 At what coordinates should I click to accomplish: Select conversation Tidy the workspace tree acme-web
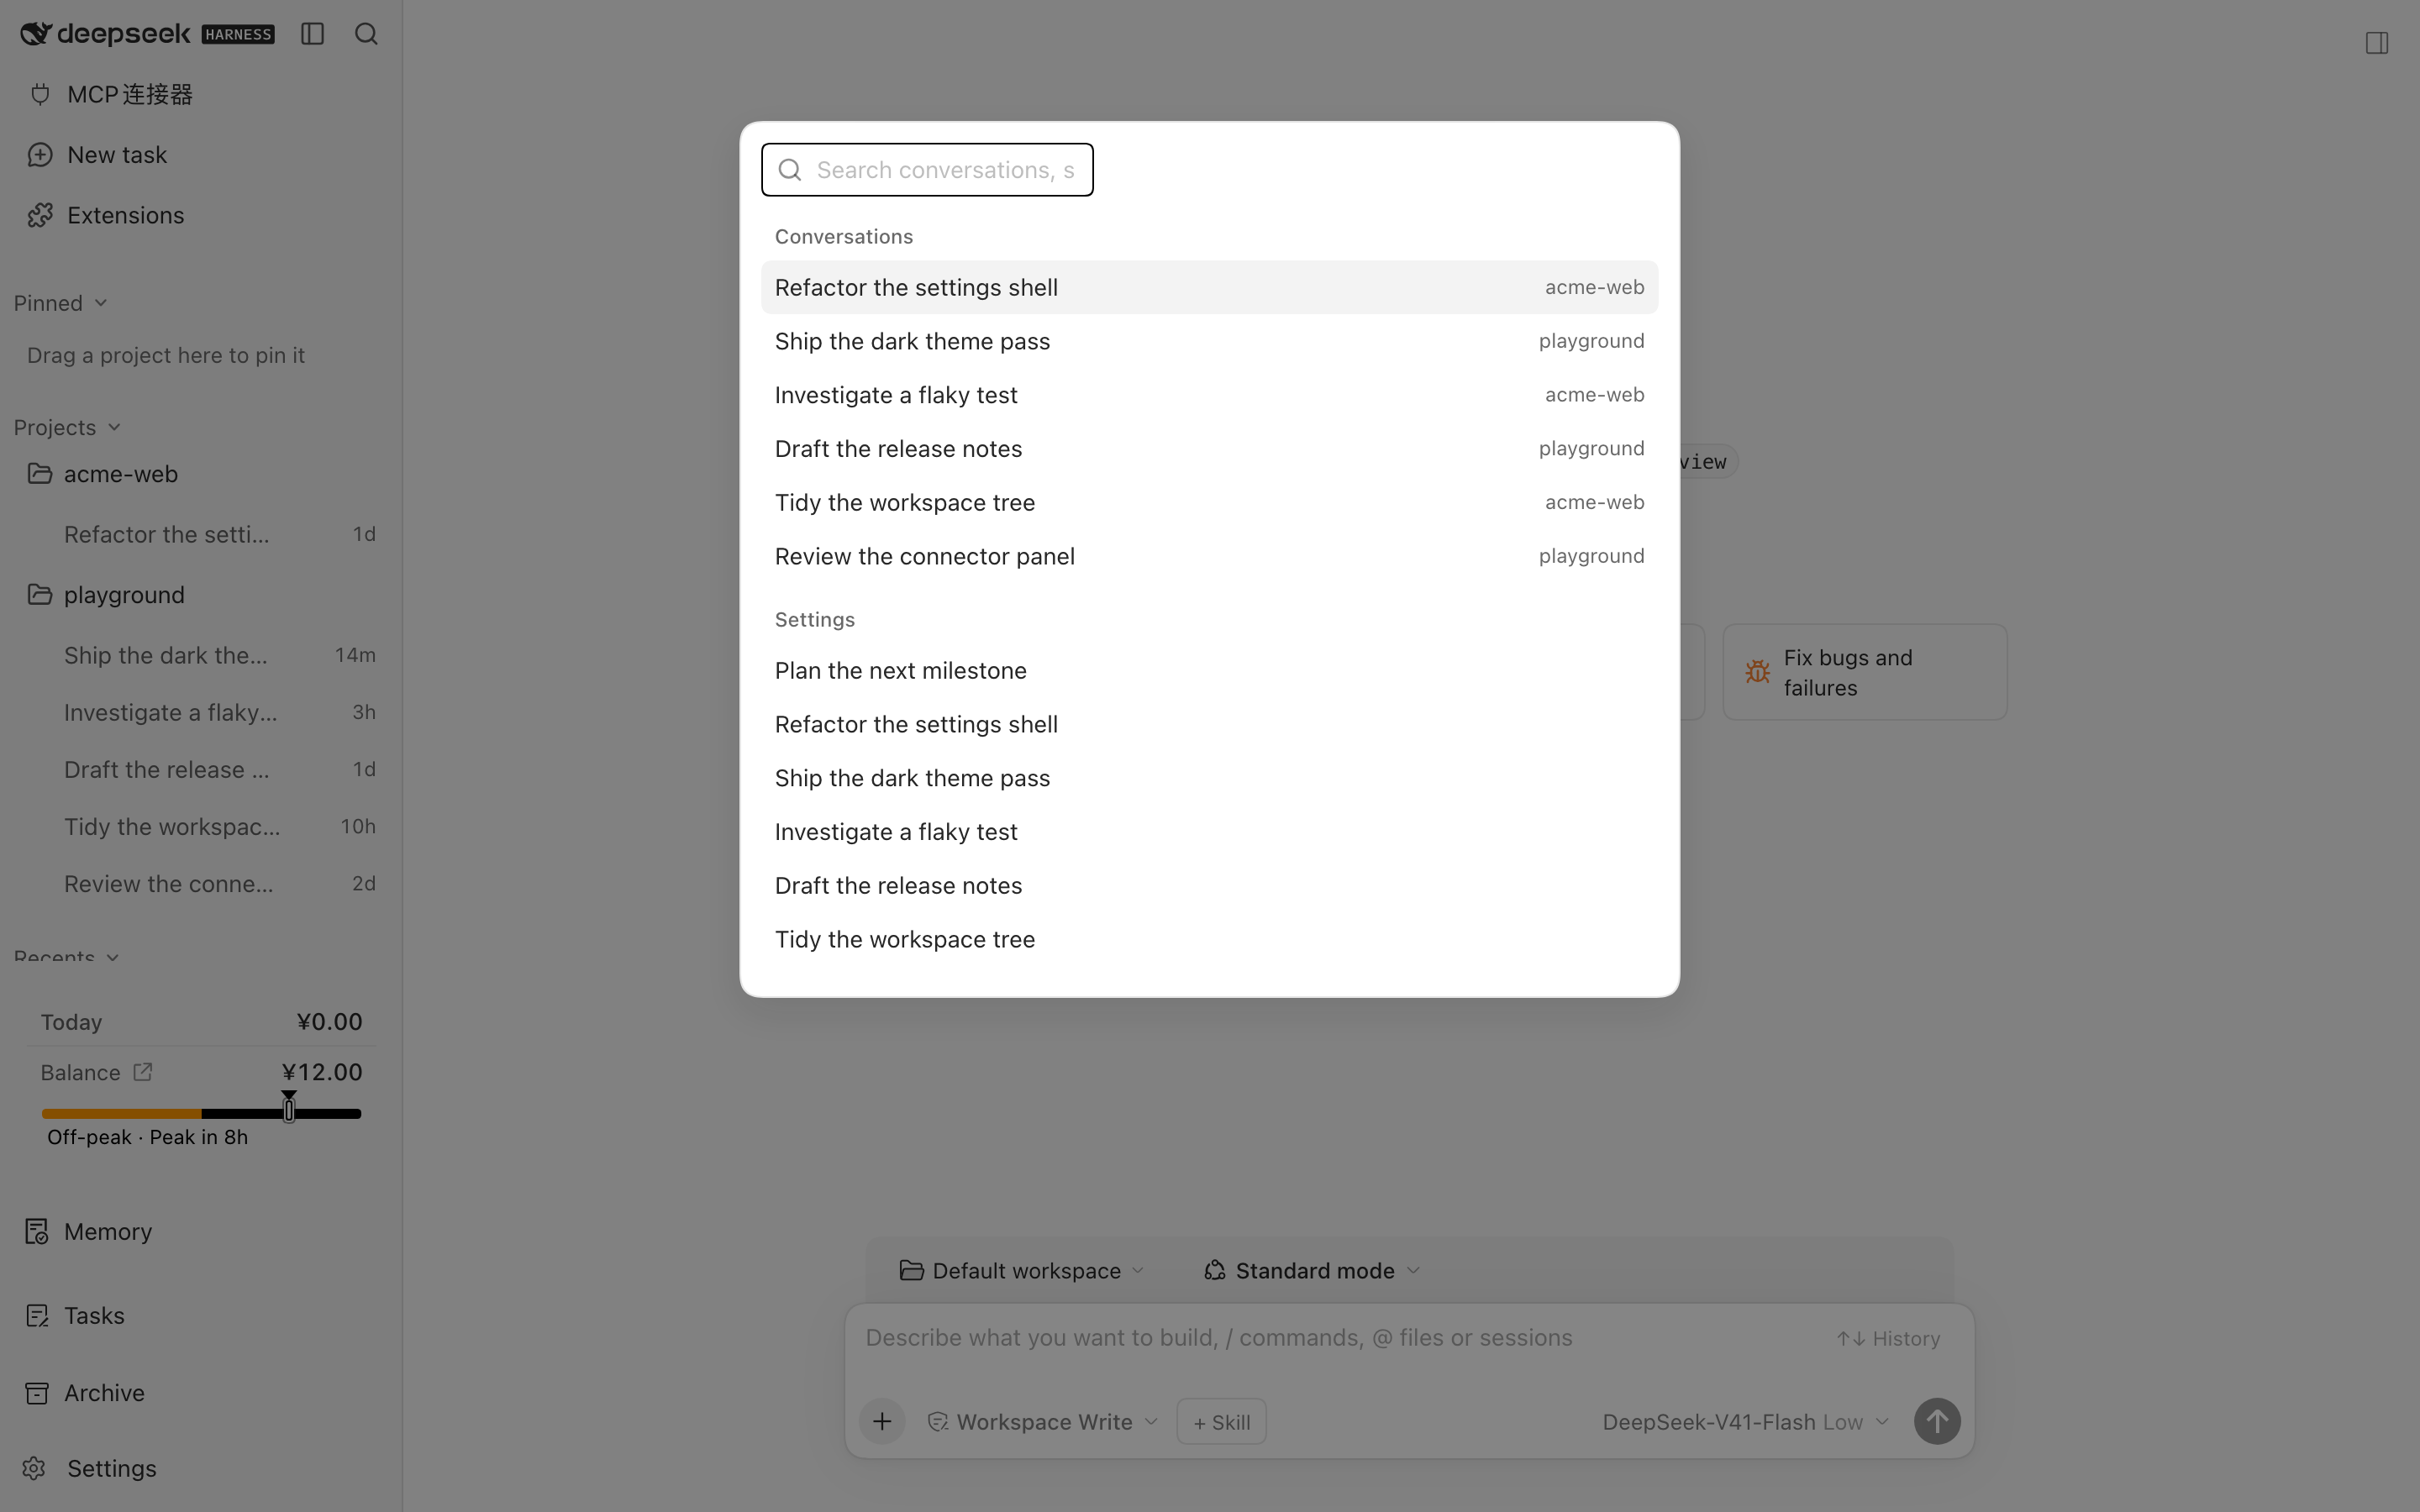pyautogui.click(x=1209, y=503)
